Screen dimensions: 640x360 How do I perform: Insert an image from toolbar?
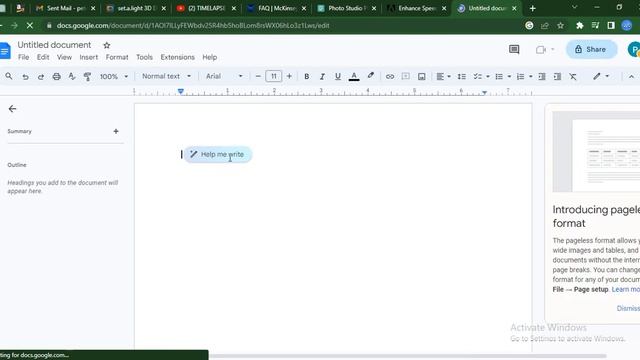421,76
